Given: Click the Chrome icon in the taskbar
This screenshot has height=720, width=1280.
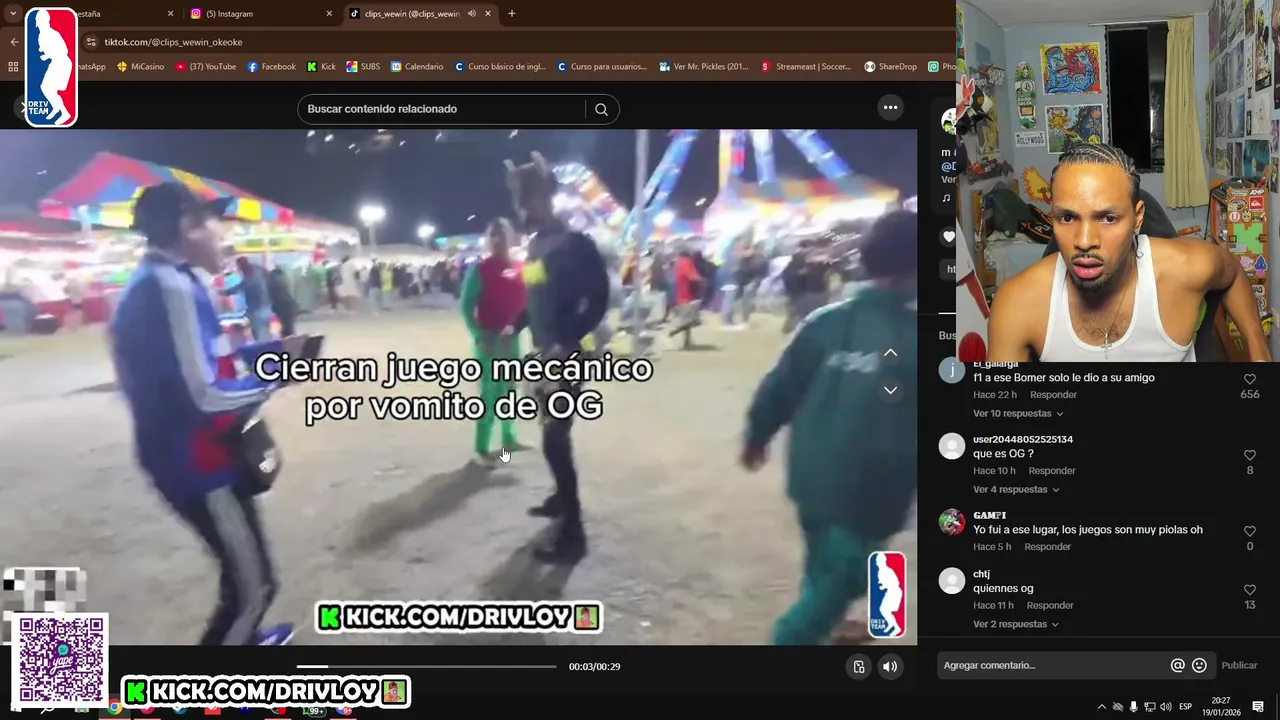Looking at the screenshot, I should pos(115,707).
